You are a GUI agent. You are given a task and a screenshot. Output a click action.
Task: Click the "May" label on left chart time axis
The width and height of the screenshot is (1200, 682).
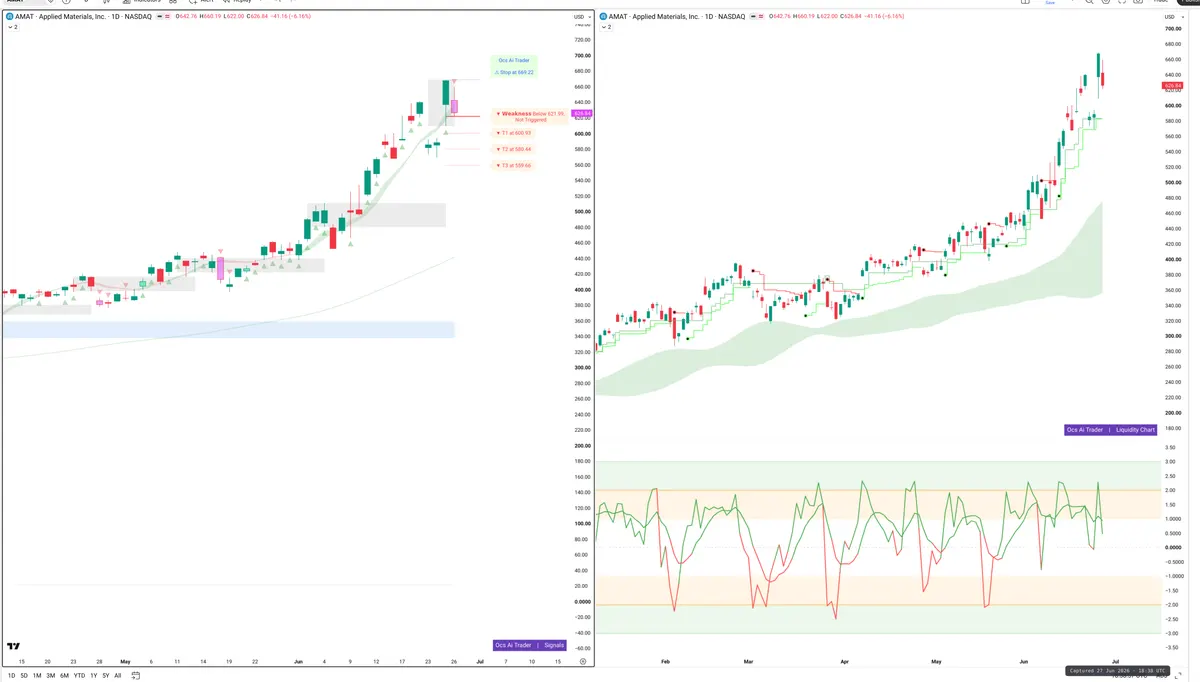[x=125, y=661]
